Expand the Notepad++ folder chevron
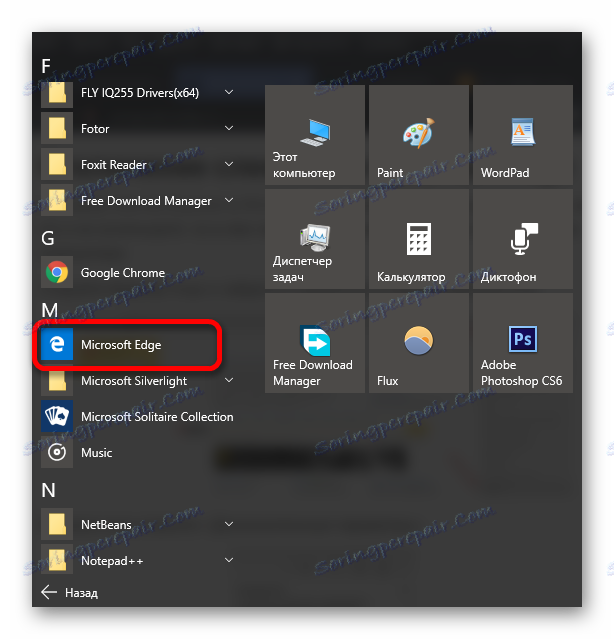Viewport: 614px width, 639px height. 229,560
